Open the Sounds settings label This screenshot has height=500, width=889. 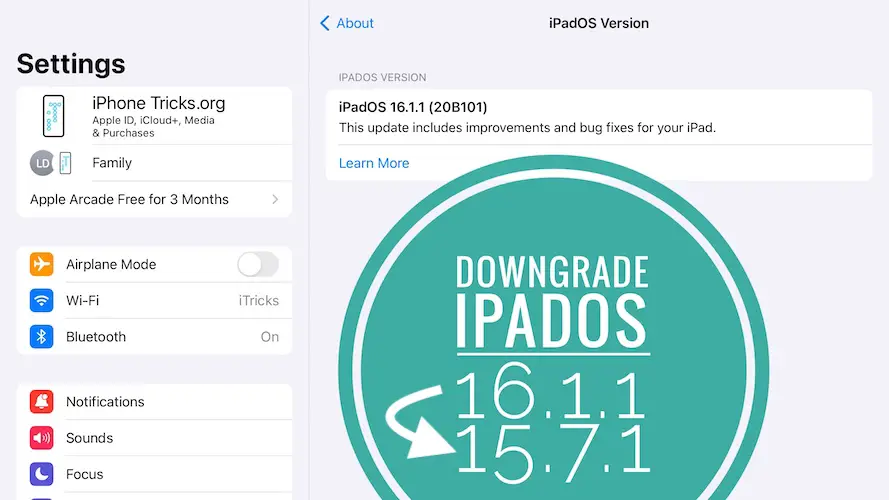(89, 438)
